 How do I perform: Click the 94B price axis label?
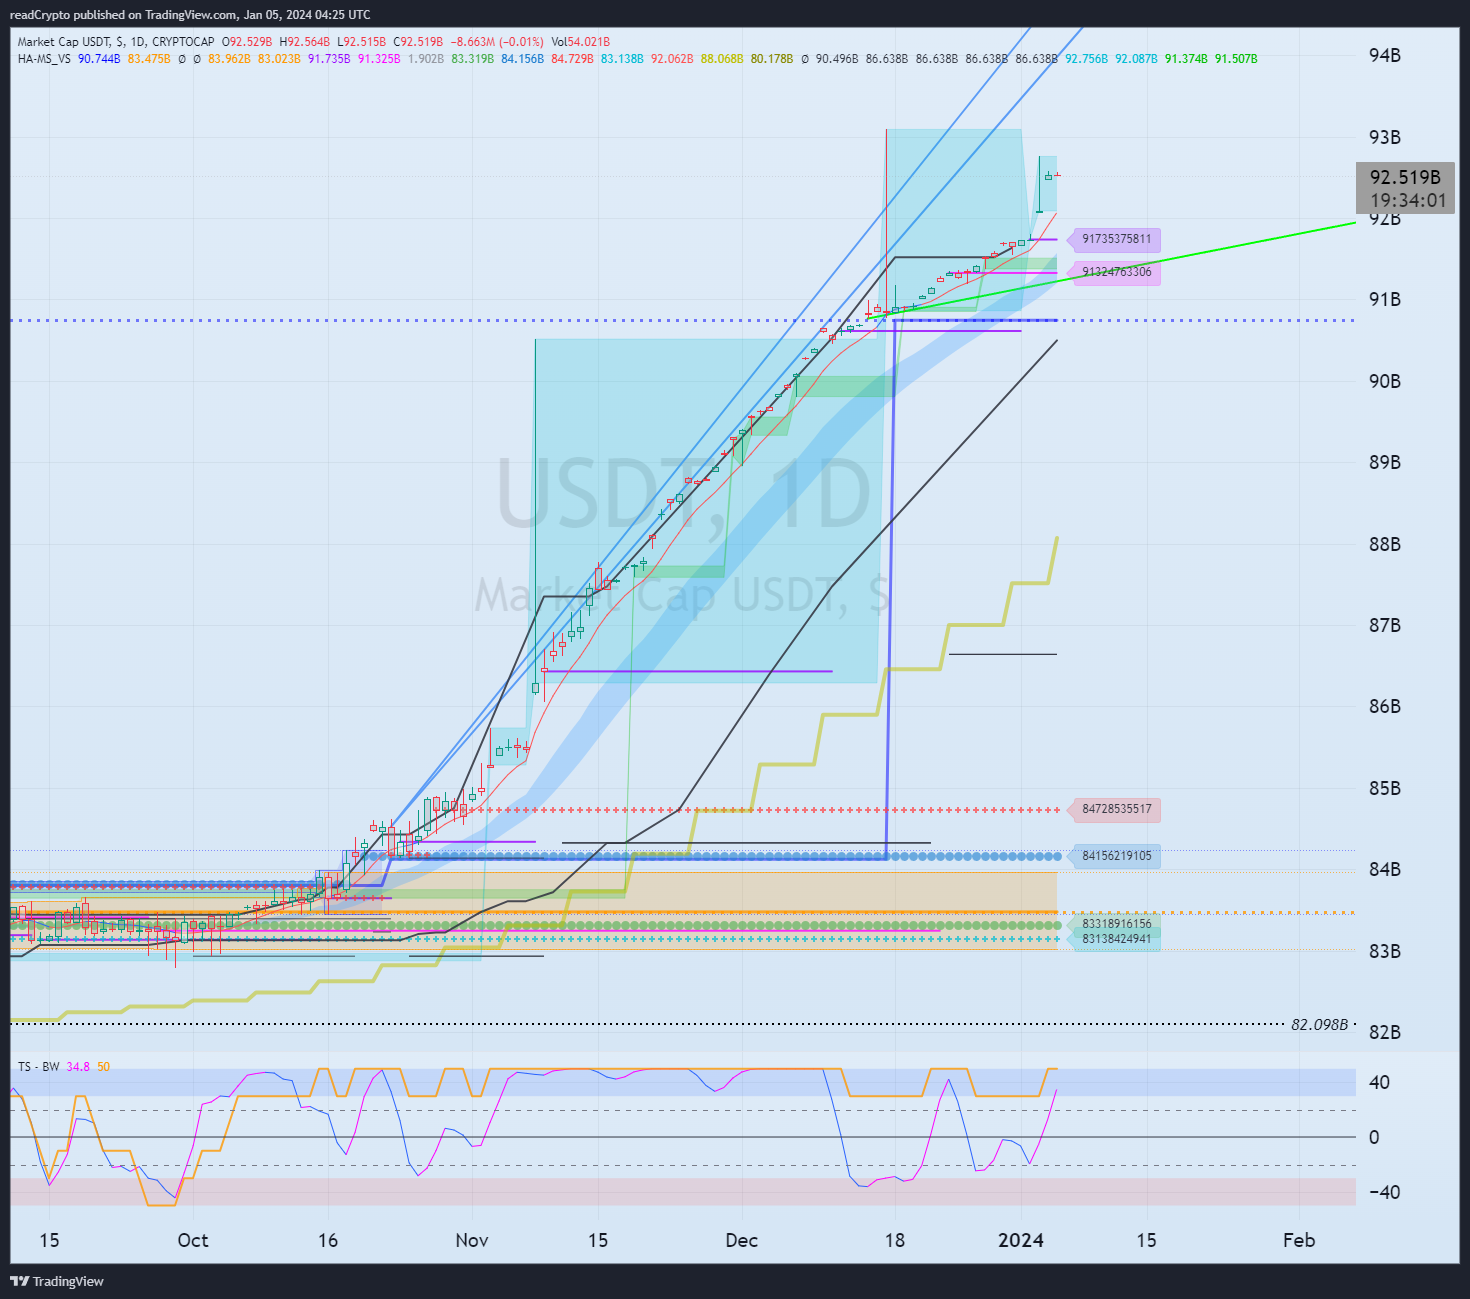point(1385,56)
